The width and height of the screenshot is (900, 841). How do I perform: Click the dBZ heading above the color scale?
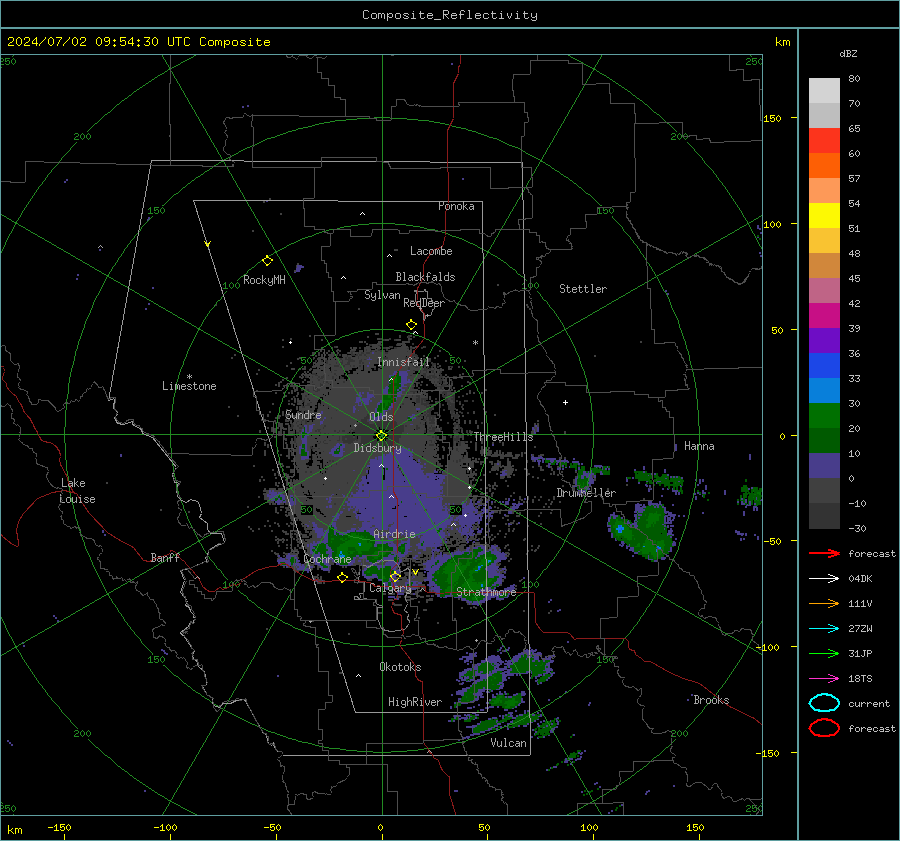(x=848, y=53)
